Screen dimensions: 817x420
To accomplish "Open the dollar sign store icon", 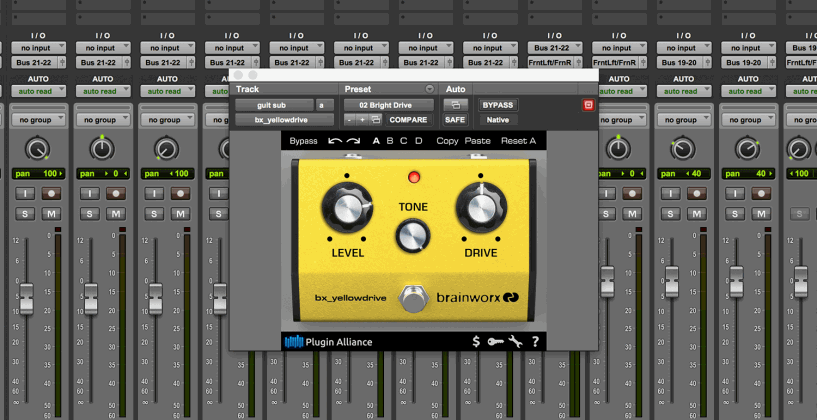I will pyautogui.click(x=476, y=342).
